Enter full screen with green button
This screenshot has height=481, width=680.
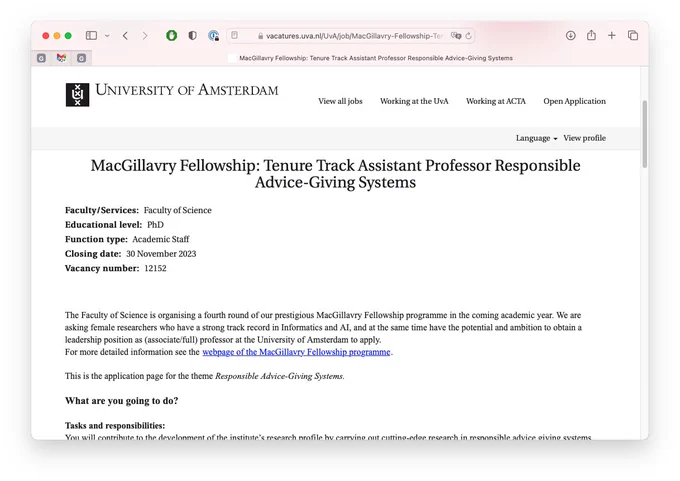pos(68,36)
